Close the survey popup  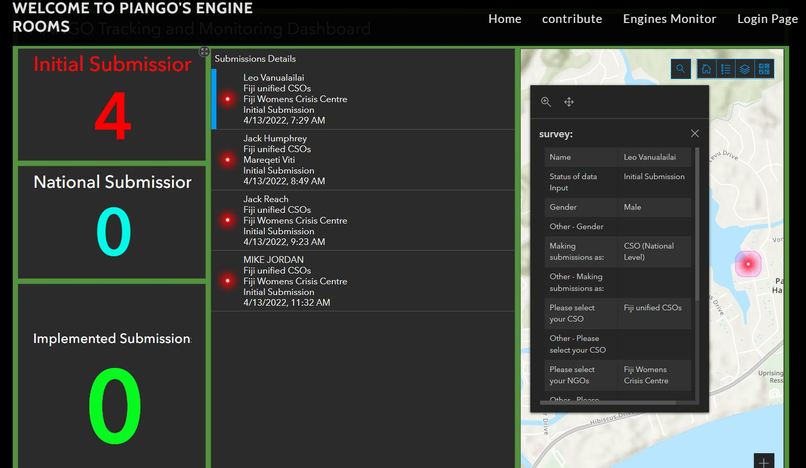click(x=694, y=134)
